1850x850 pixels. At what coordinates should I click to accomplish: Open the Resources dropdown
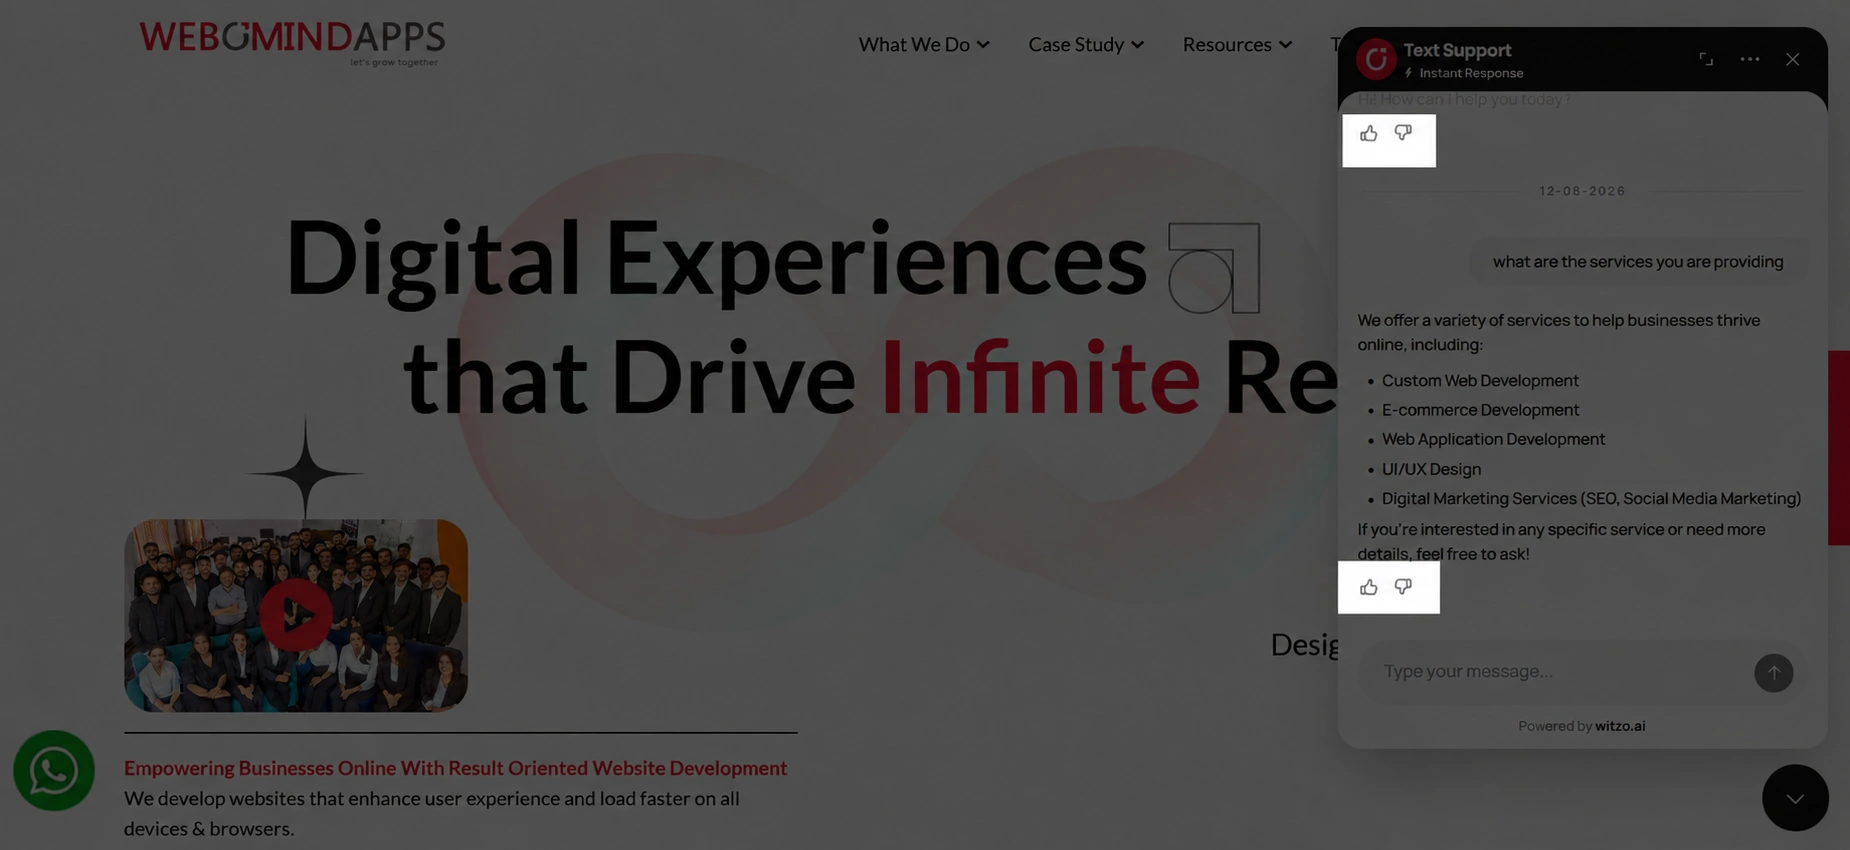coord(1237,44)
